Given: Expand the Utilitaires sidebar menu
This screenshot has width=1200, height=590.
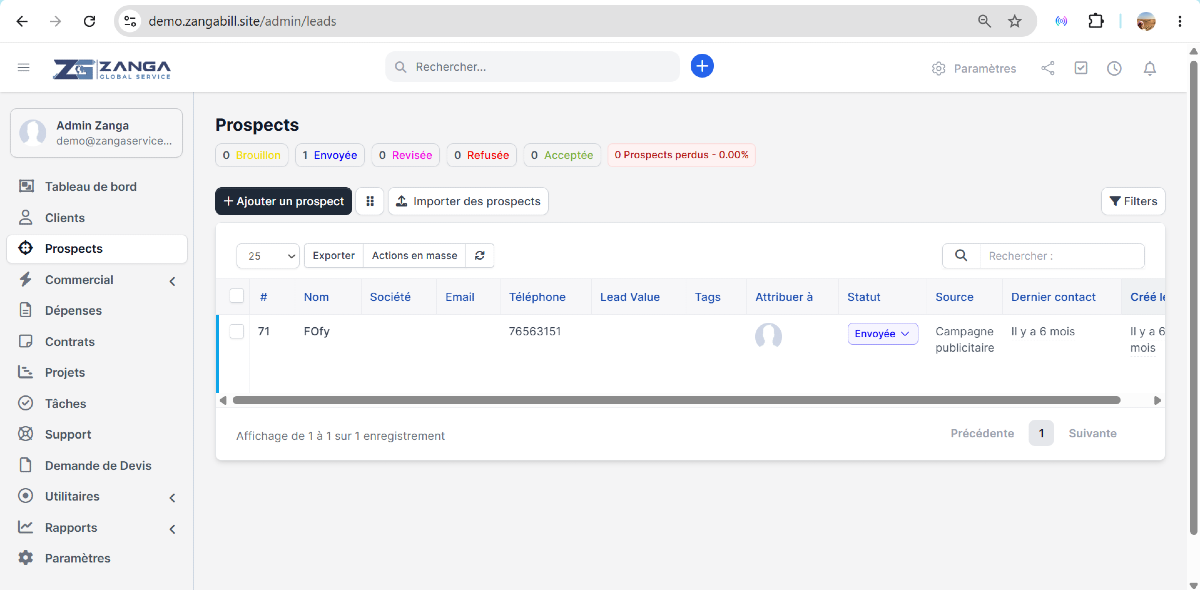Looking at the screenshot, I should [x=97, y=497].
